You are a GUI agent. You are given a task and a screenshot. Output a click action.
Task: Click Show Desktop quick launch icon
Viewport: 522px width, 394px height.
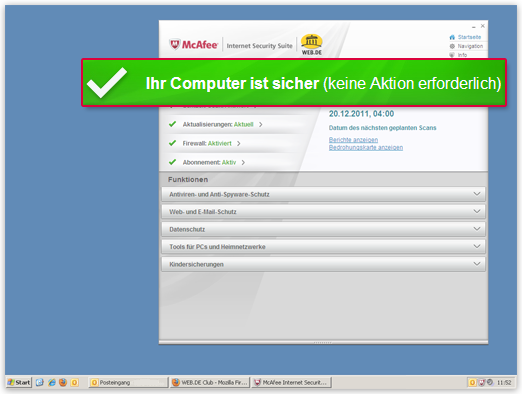pyautogui.click(x=40, y=382)
